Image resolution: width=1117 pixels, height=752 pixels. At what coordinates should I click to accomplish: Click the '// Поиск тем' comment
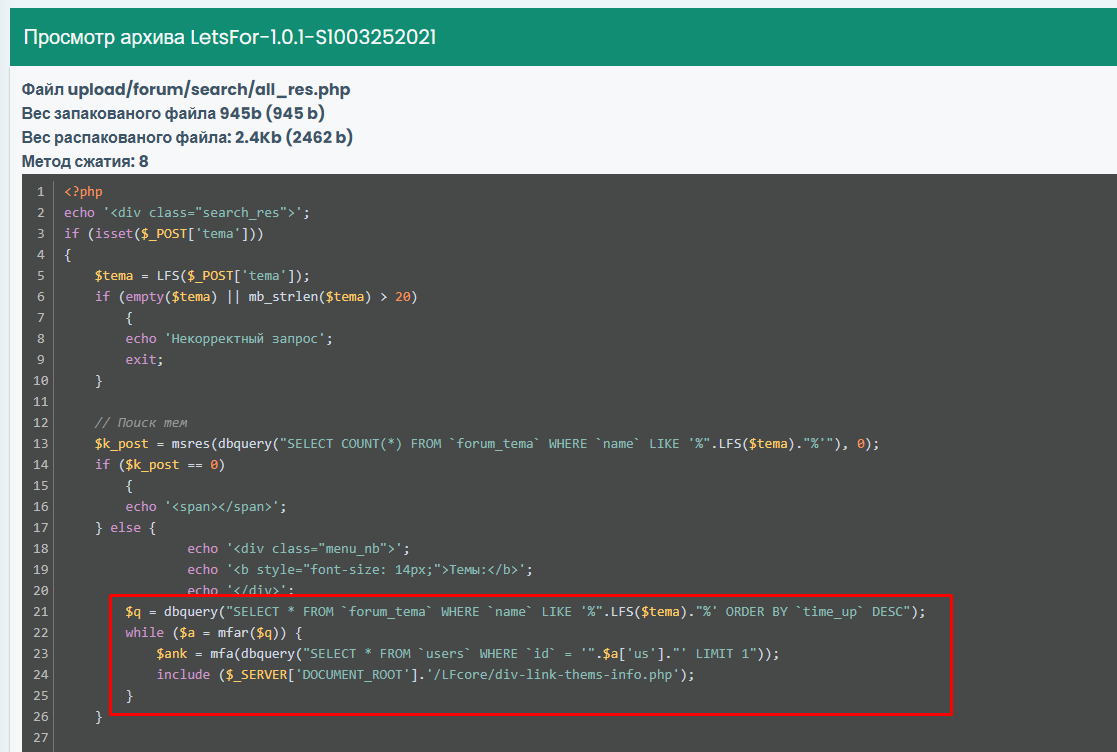(x=141, y=423)
